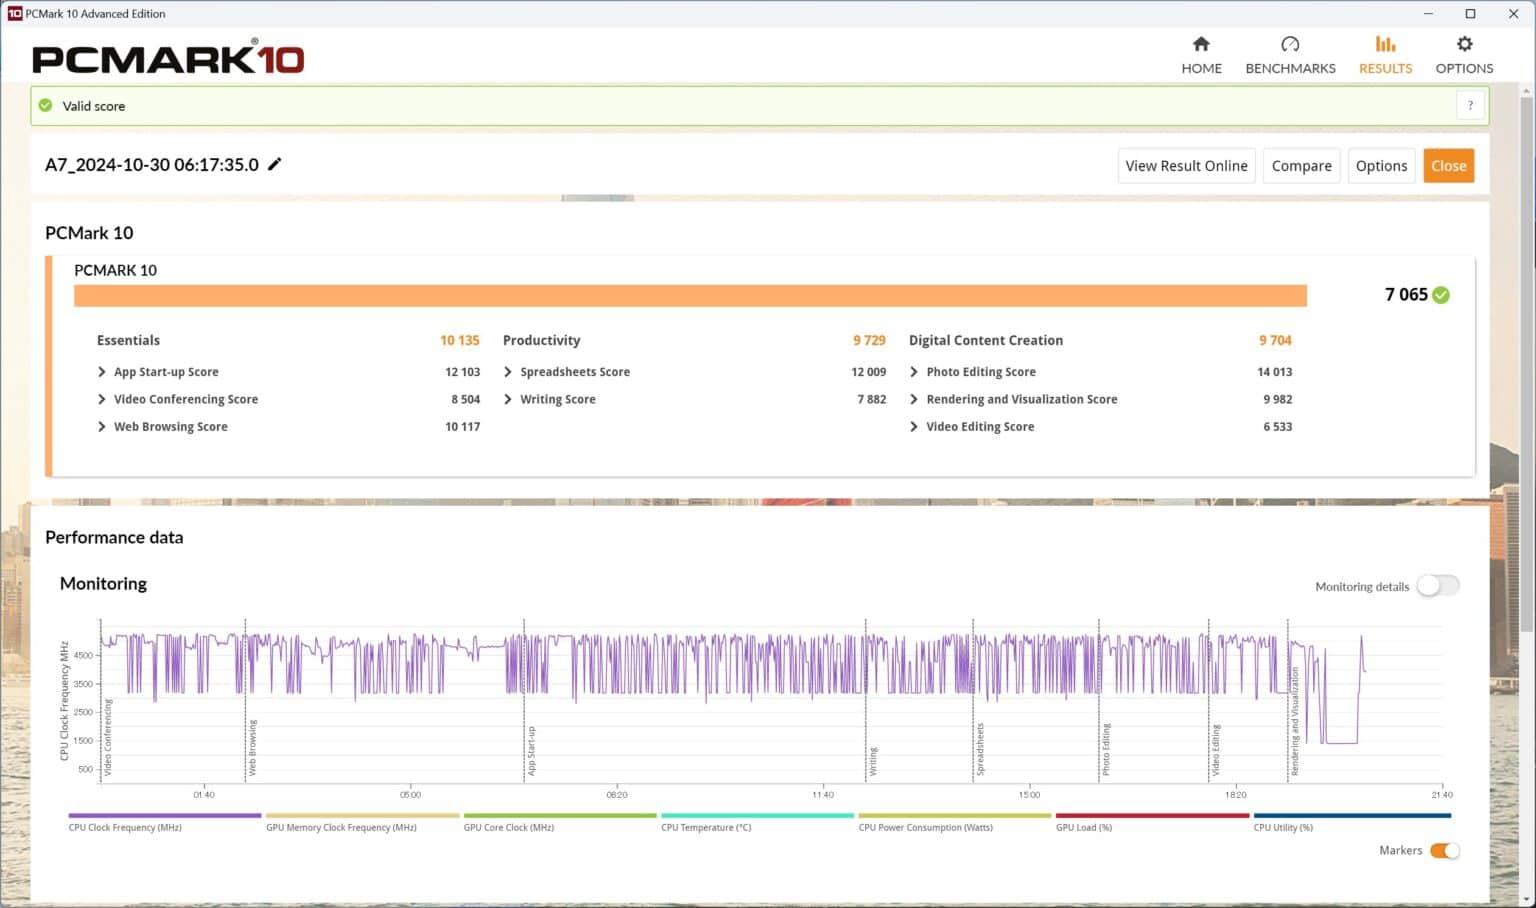Turn off the Markers toggle
This screenshot has height=908, width=1536.
(1444, 850)
